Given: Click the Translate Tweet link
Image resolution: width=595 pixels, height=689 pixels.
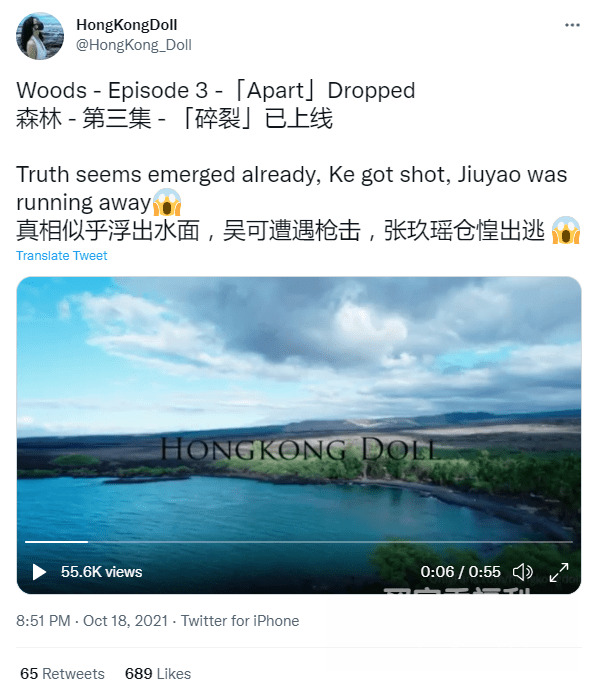Looking at the screenshot, I should coord(62,256).
